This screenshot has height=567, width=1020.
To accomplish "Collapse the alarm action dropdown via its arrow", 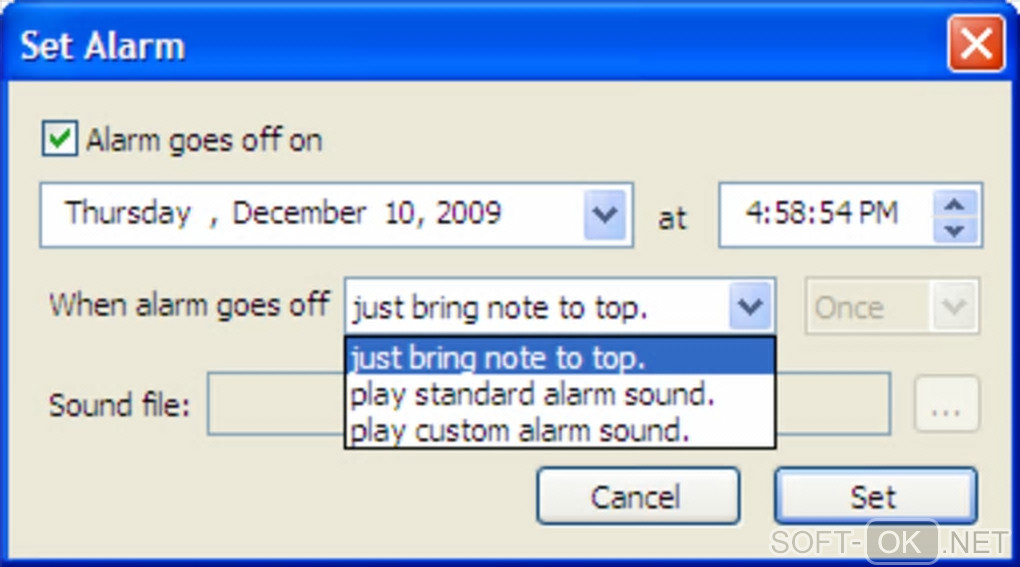I will (x=751, y=306).
